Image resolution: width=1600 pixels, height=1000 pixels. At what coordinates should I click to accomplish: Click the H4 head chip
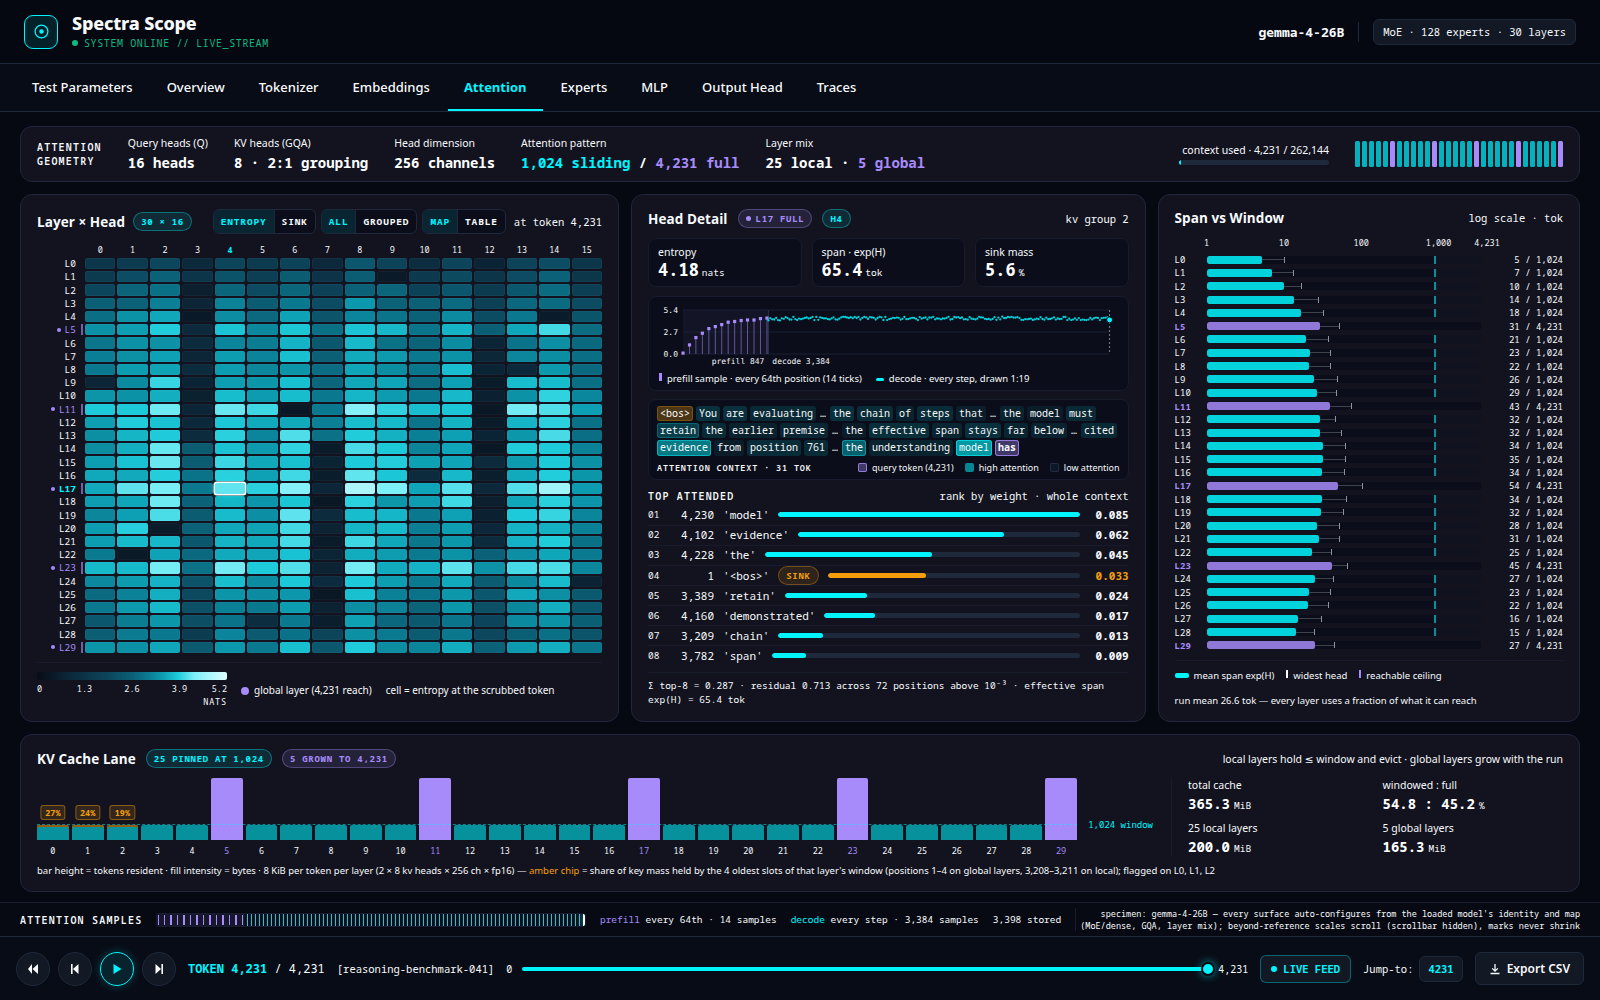(x=836, y=219)
